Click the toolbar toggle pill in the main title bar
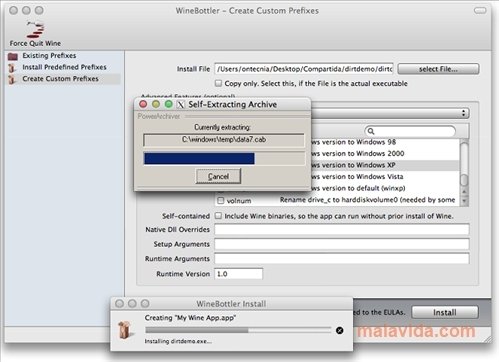Viewport: 499px width, 362px height. (480, 11)
